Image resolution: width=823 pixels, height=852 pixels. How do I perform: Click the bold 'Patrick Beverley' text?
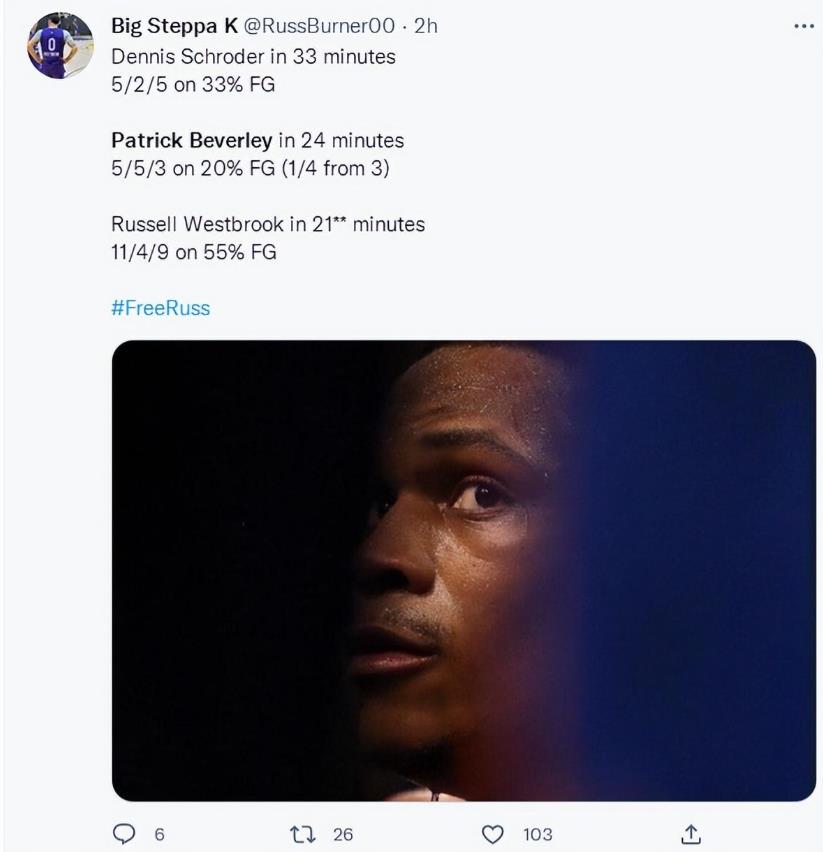point(191,140)
